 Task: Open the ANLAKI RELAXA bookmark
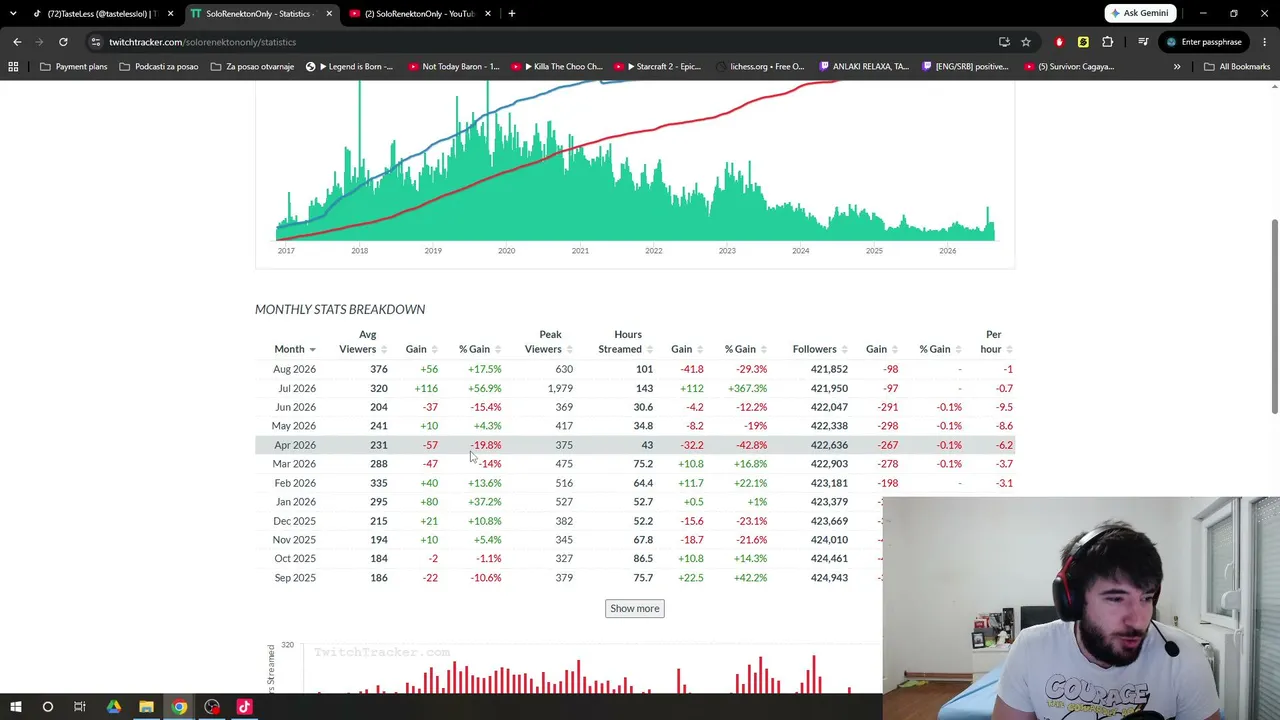tap(864, 67)
